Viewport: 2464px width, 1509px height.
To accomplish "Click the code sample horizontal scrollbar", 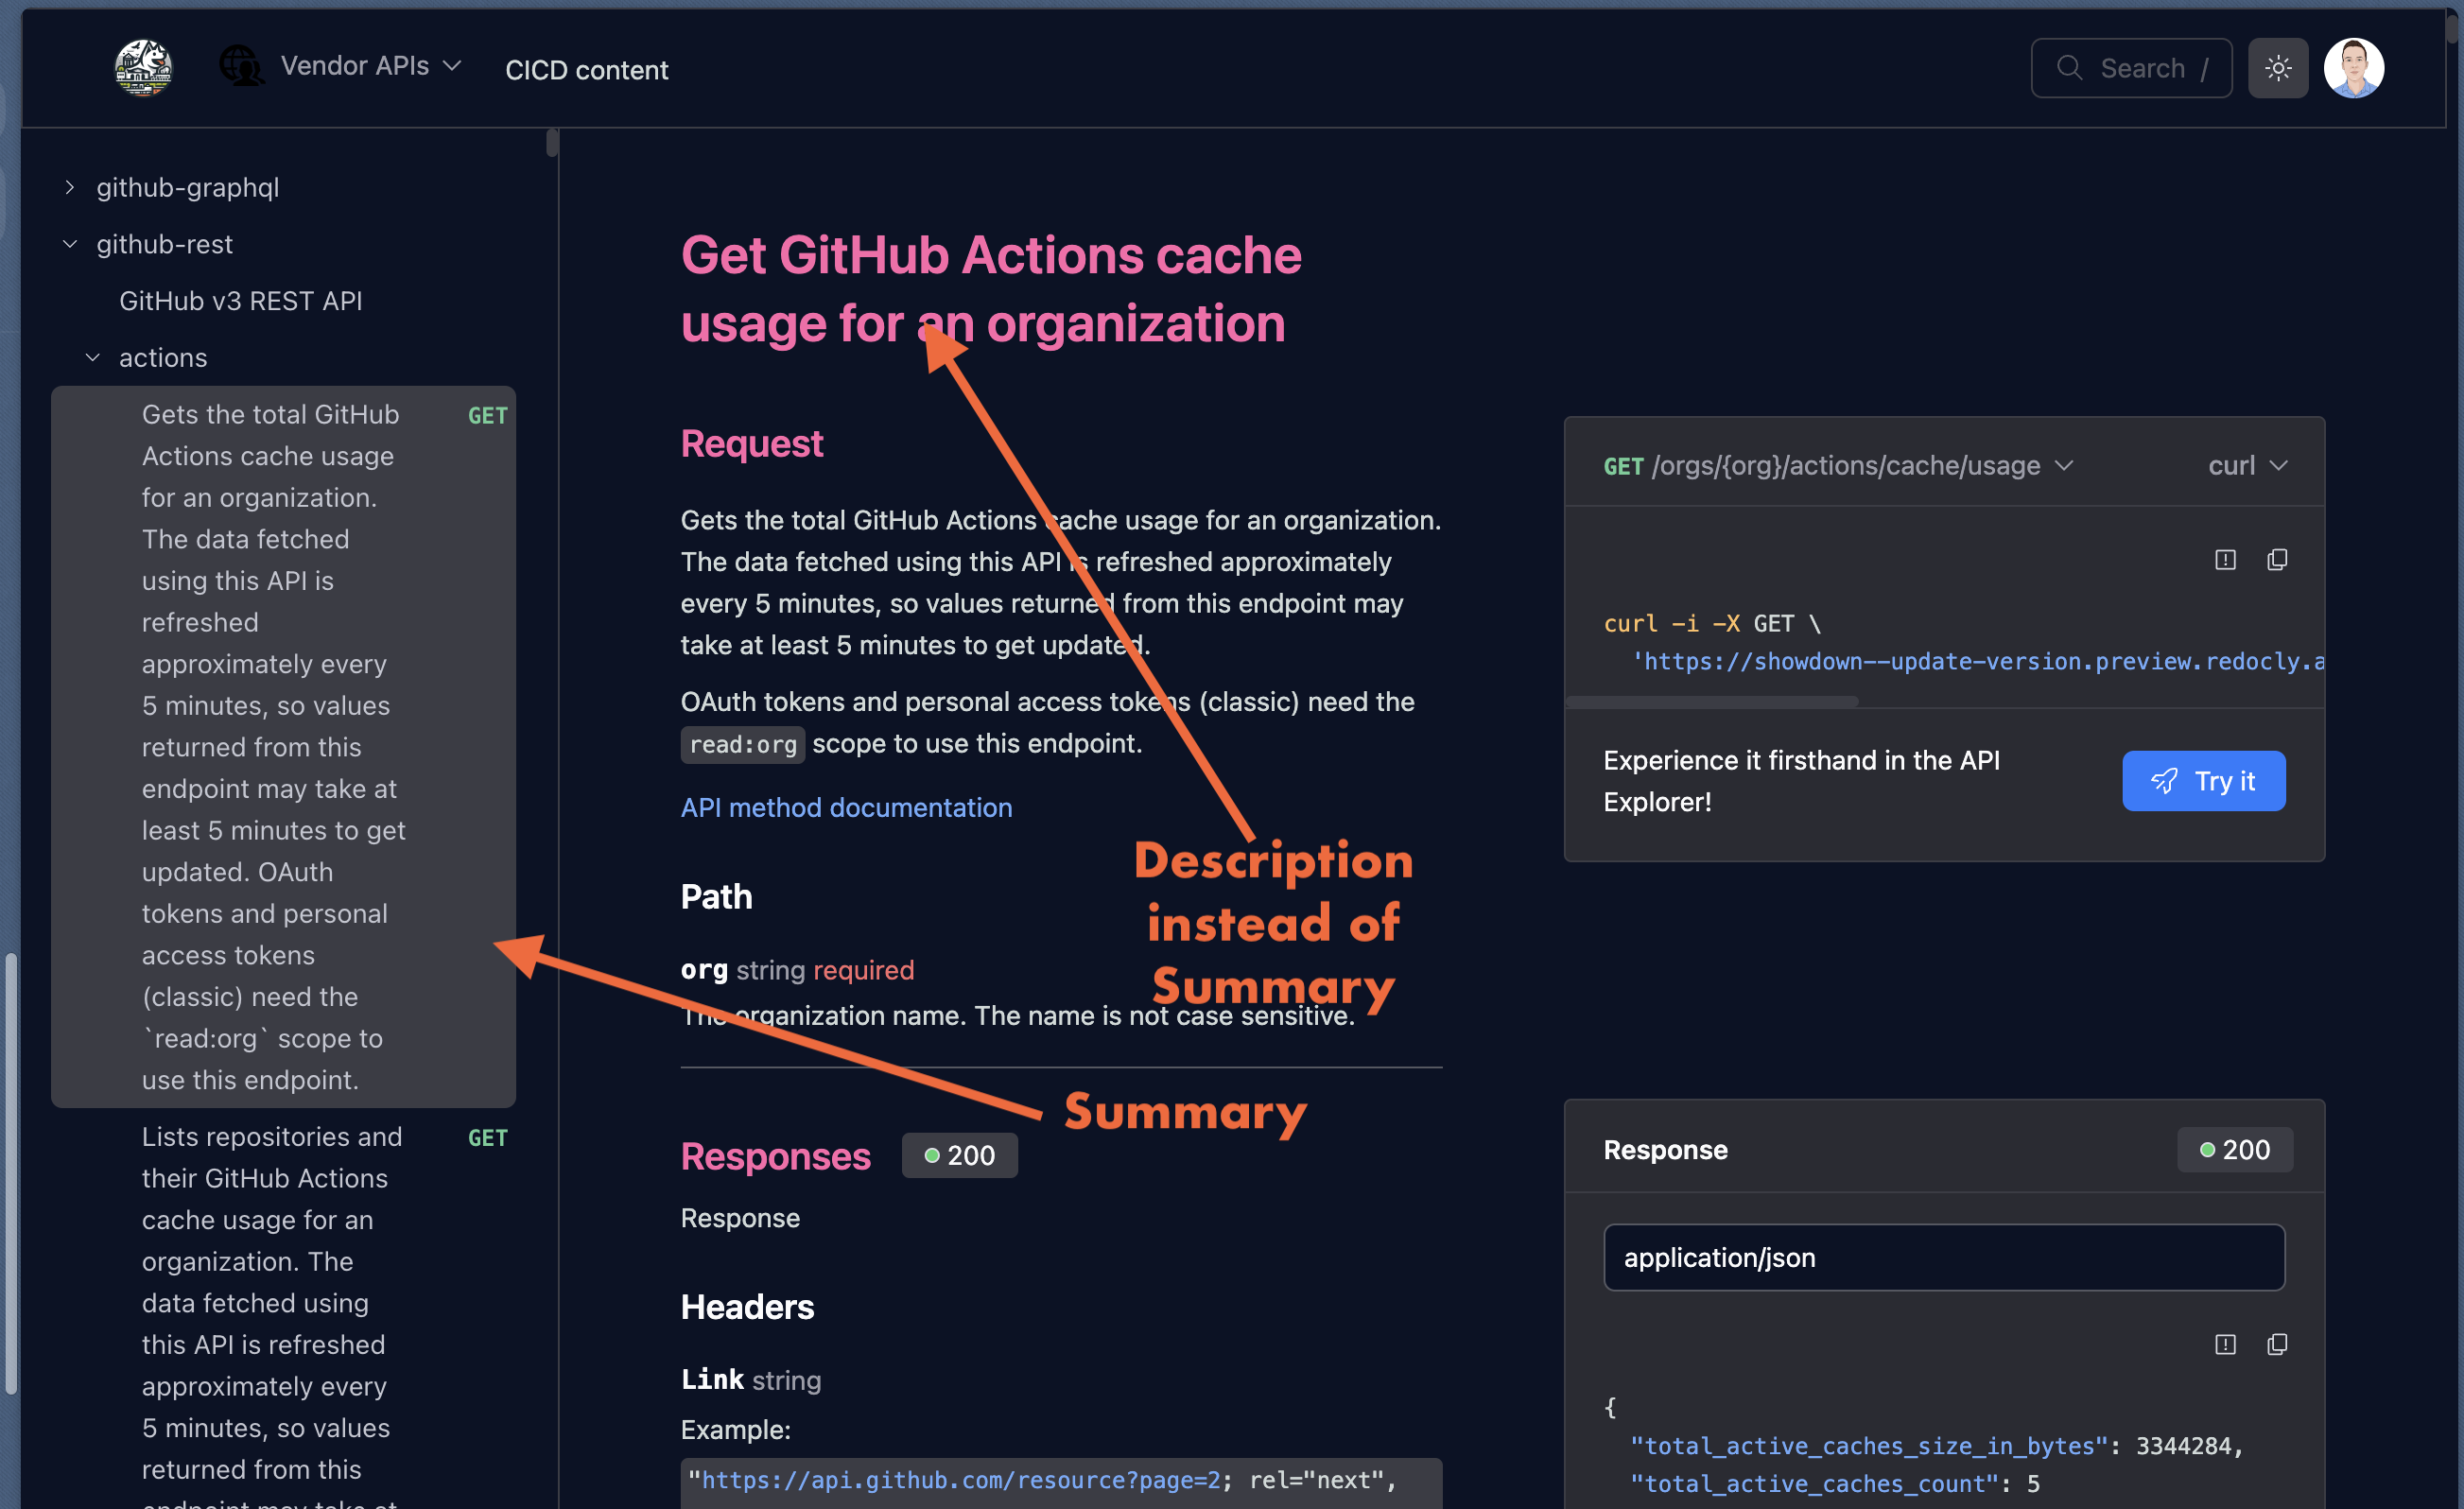I will tap(1712, 702).
